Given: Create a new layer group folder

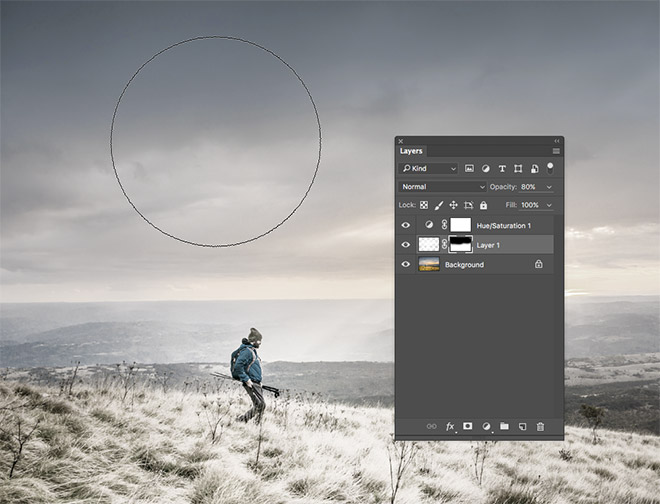Looking at the screenshot, I should point(504,426).
